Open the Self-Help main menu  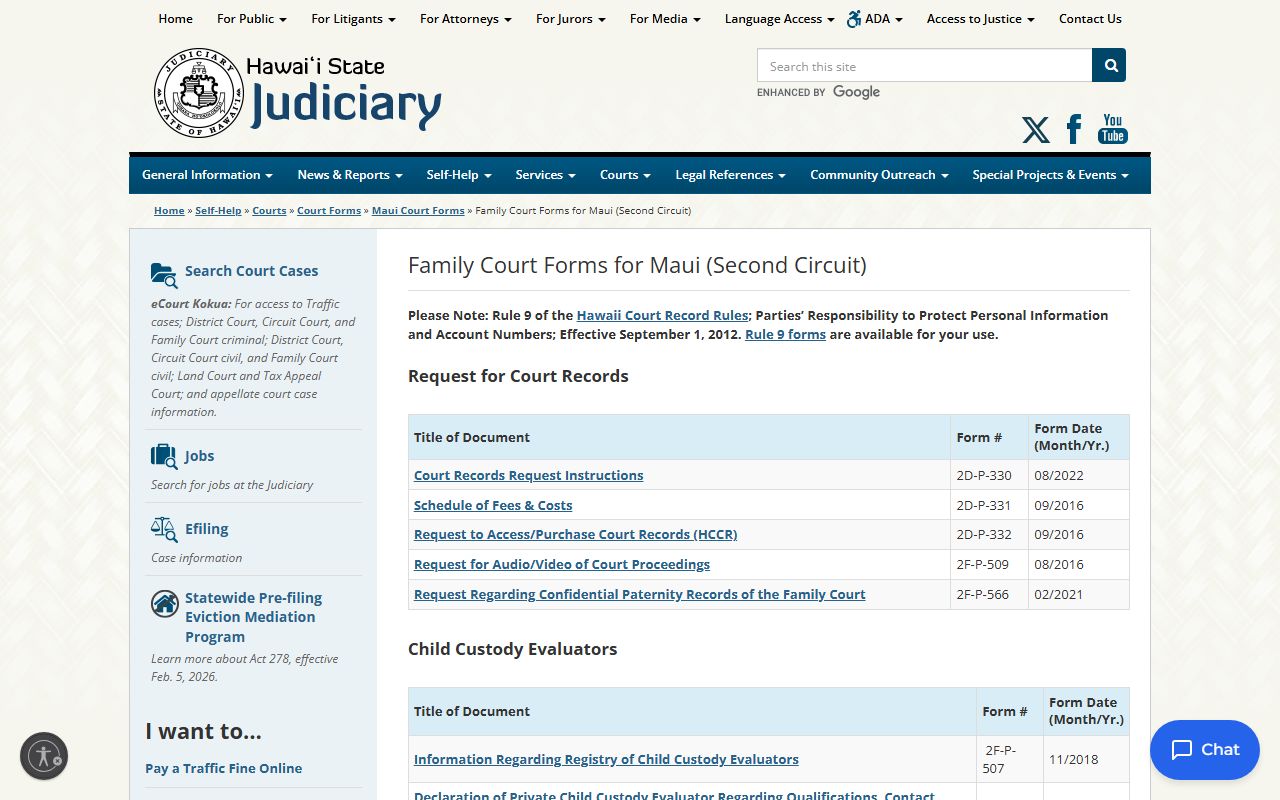(x=459, y=174)
